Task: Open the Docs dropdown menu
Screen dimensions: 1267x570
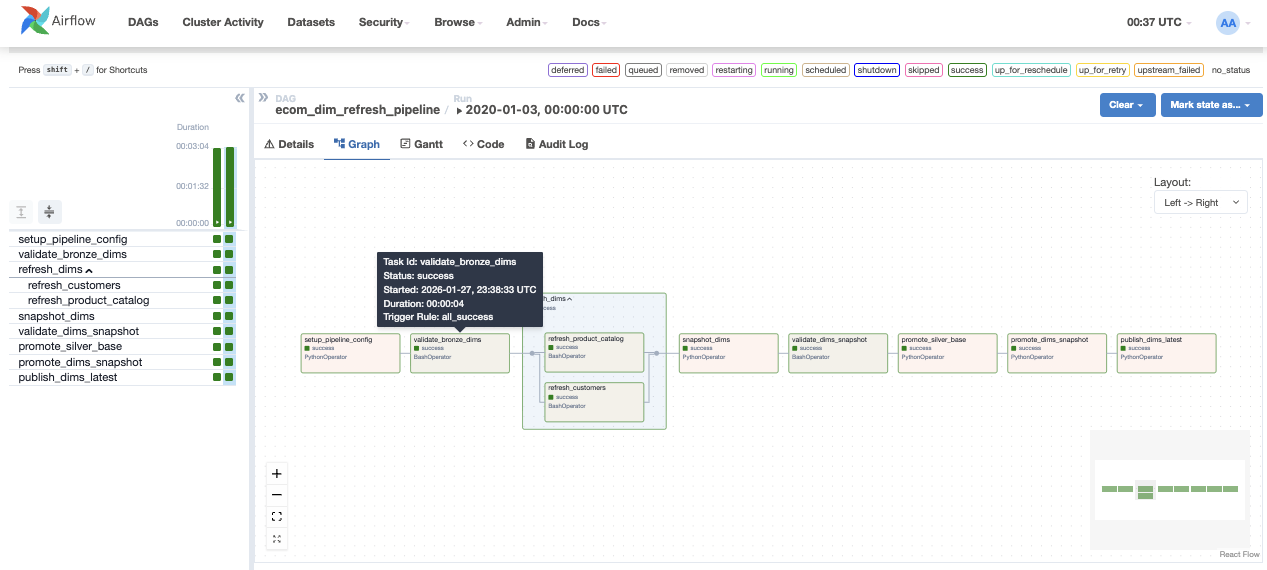Action: click(589, 22)
